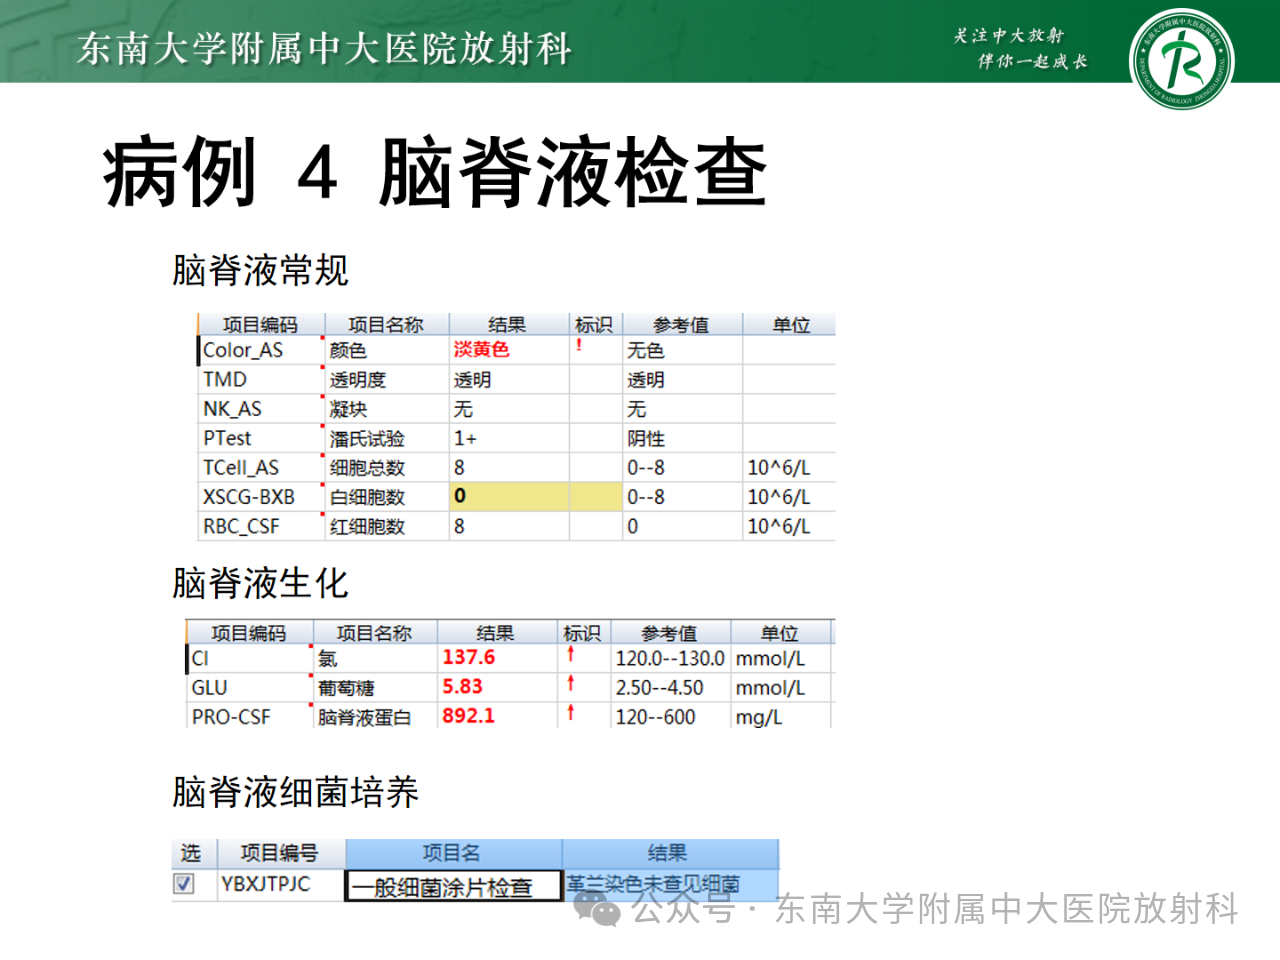Image resolution: width=1280 pixels, height=960 pixels.
Task: Click the 细胞总数 item name cell
Action: (387, 467)
